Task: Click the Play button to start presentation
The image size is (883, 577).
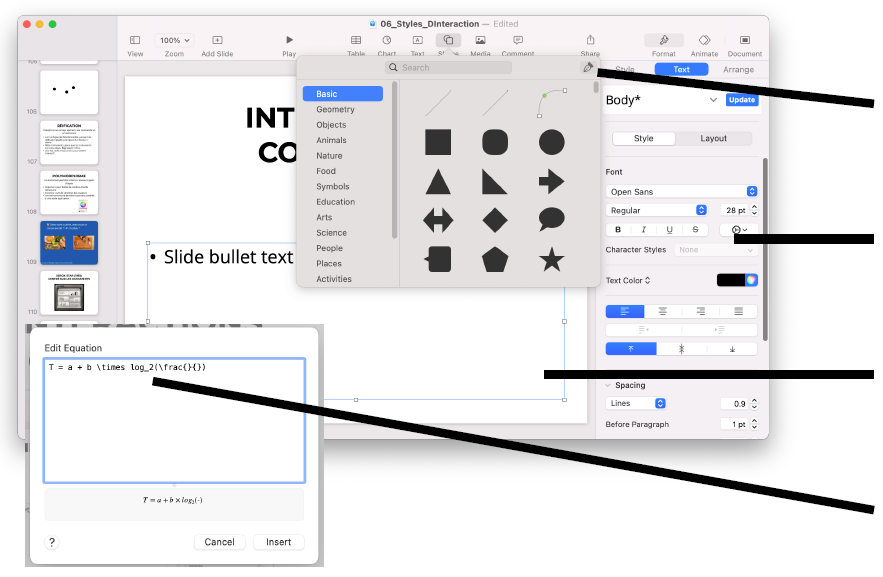Action: click(288, 41)
